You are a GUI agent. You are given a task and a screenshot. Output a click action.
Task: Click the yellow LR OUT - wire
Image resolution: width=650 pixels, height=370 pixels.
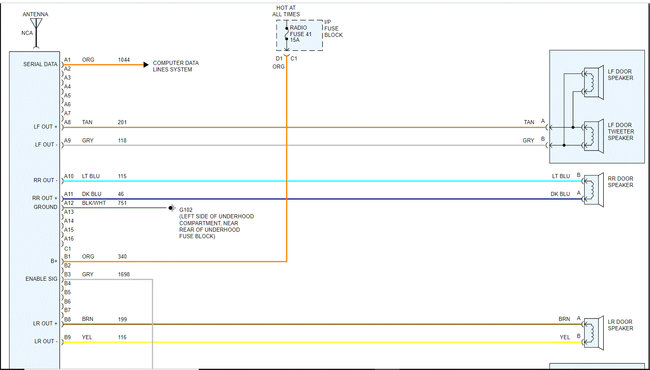click(x=323, y=342)
